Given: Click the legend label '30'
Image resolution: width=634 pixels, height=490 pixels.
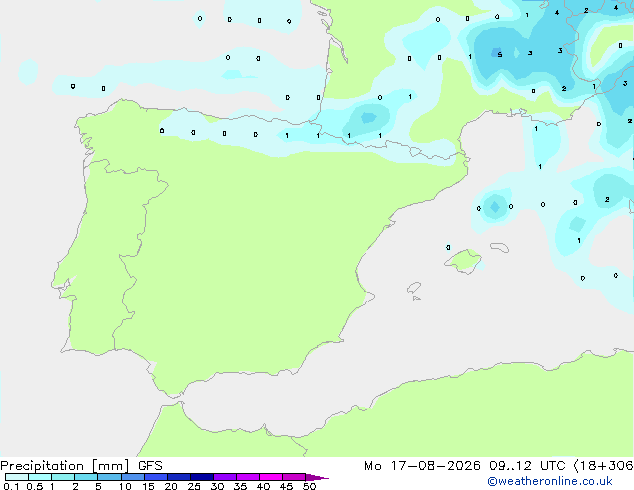Looking at the screenshot, I should (217, 486).
